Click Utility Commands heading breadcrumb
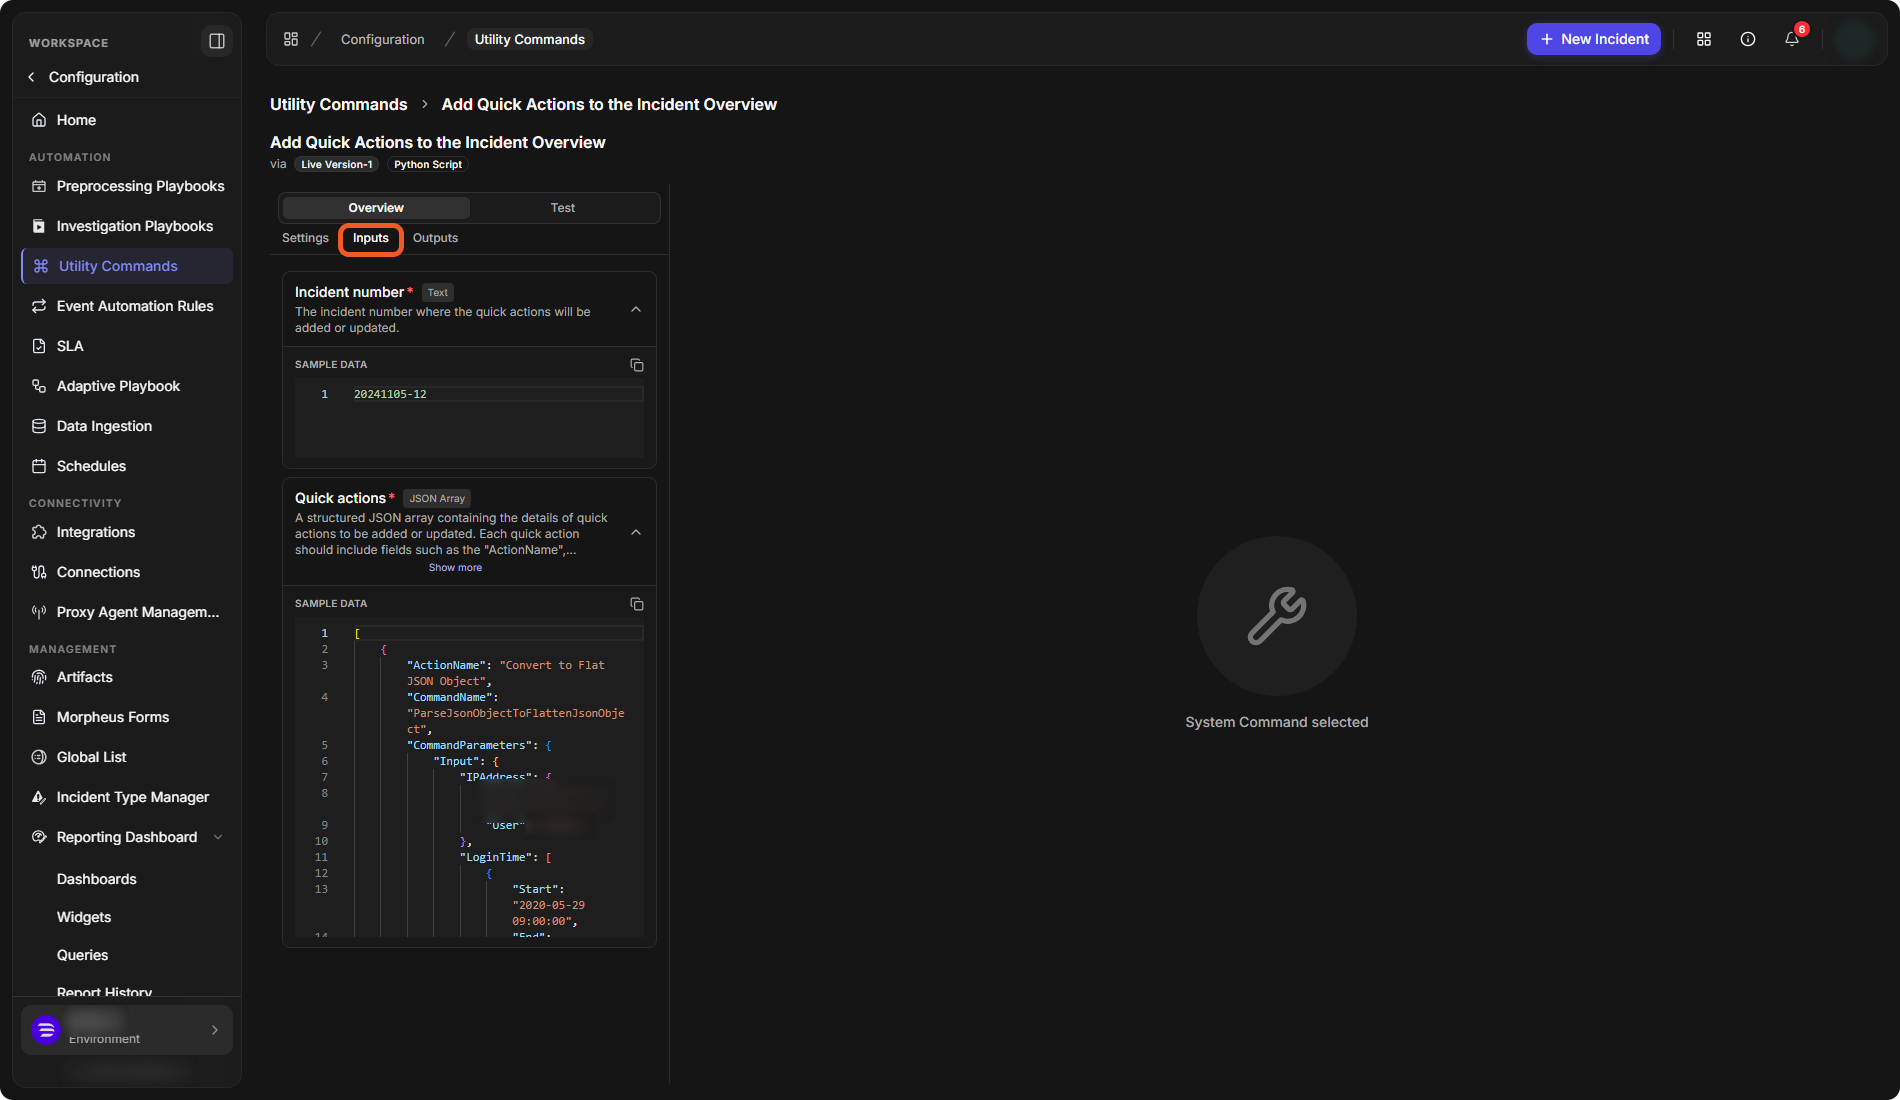1900x1100 pixels. (339, 104)
